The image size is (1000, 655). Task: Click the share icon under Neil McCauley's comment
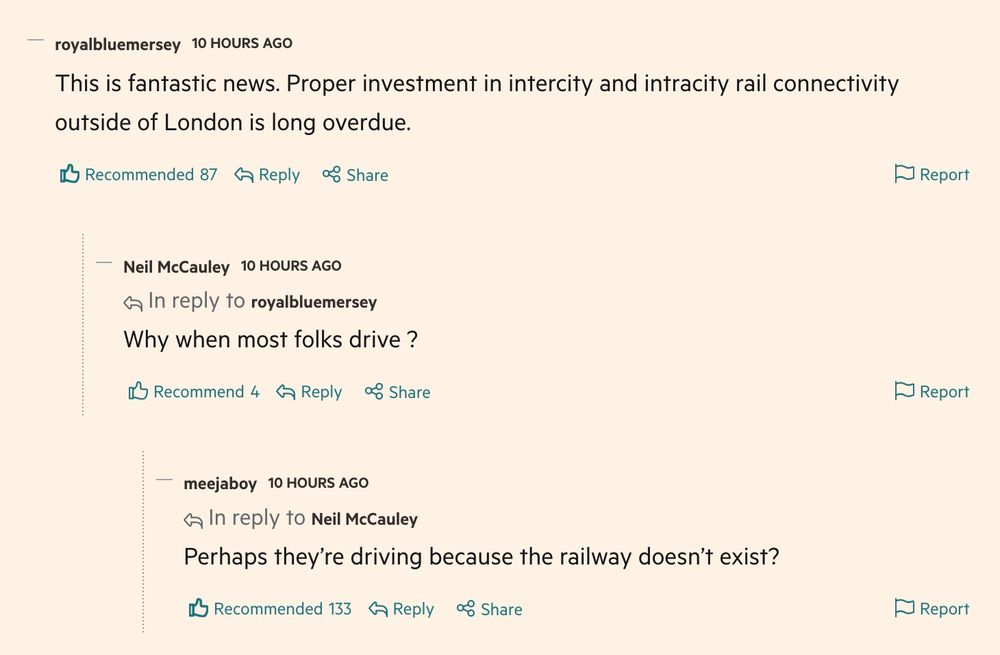(374, 392)
